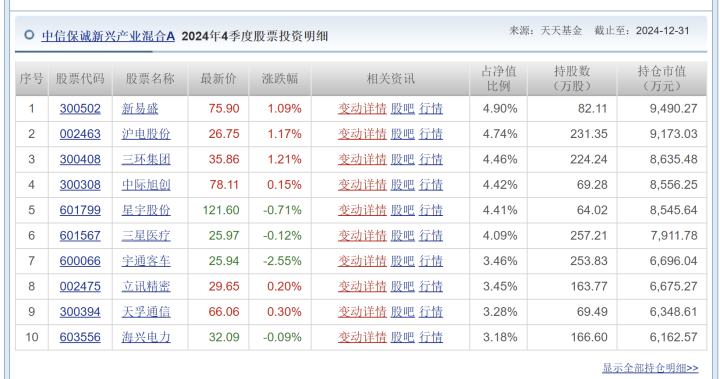Open stock code 002475 link
This screenshot has width=720, height=379.
[x=80, y=286]
